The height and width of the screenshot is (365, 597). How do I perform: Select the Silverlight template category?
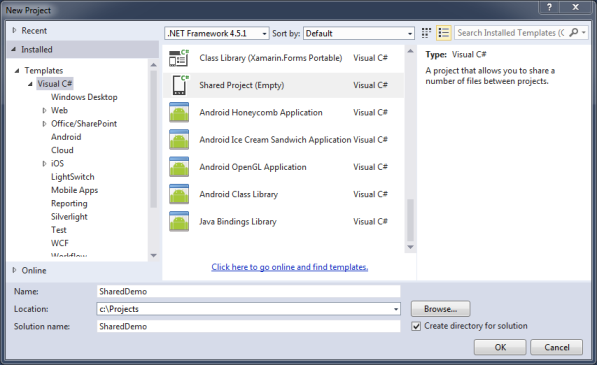pos(69,217)
